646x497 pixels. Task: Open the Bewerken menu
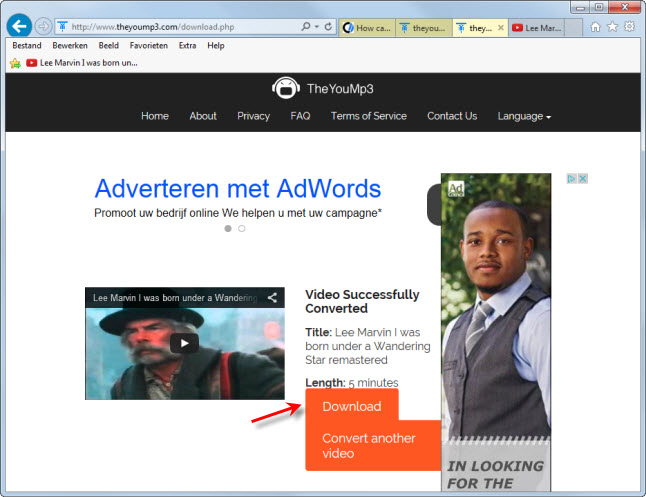point(70,45)
